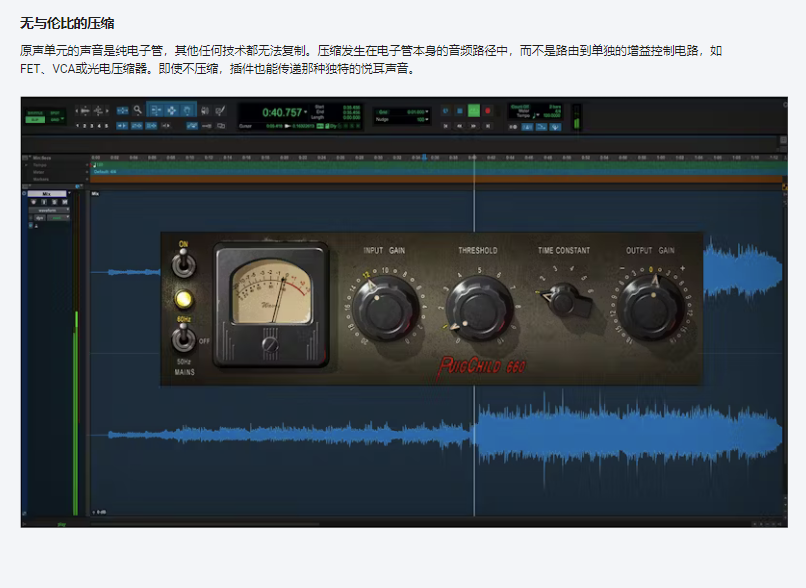Screen dimensions: 806x588
Task: Select the Selector tool icon
Action: [x=172, y=110]
